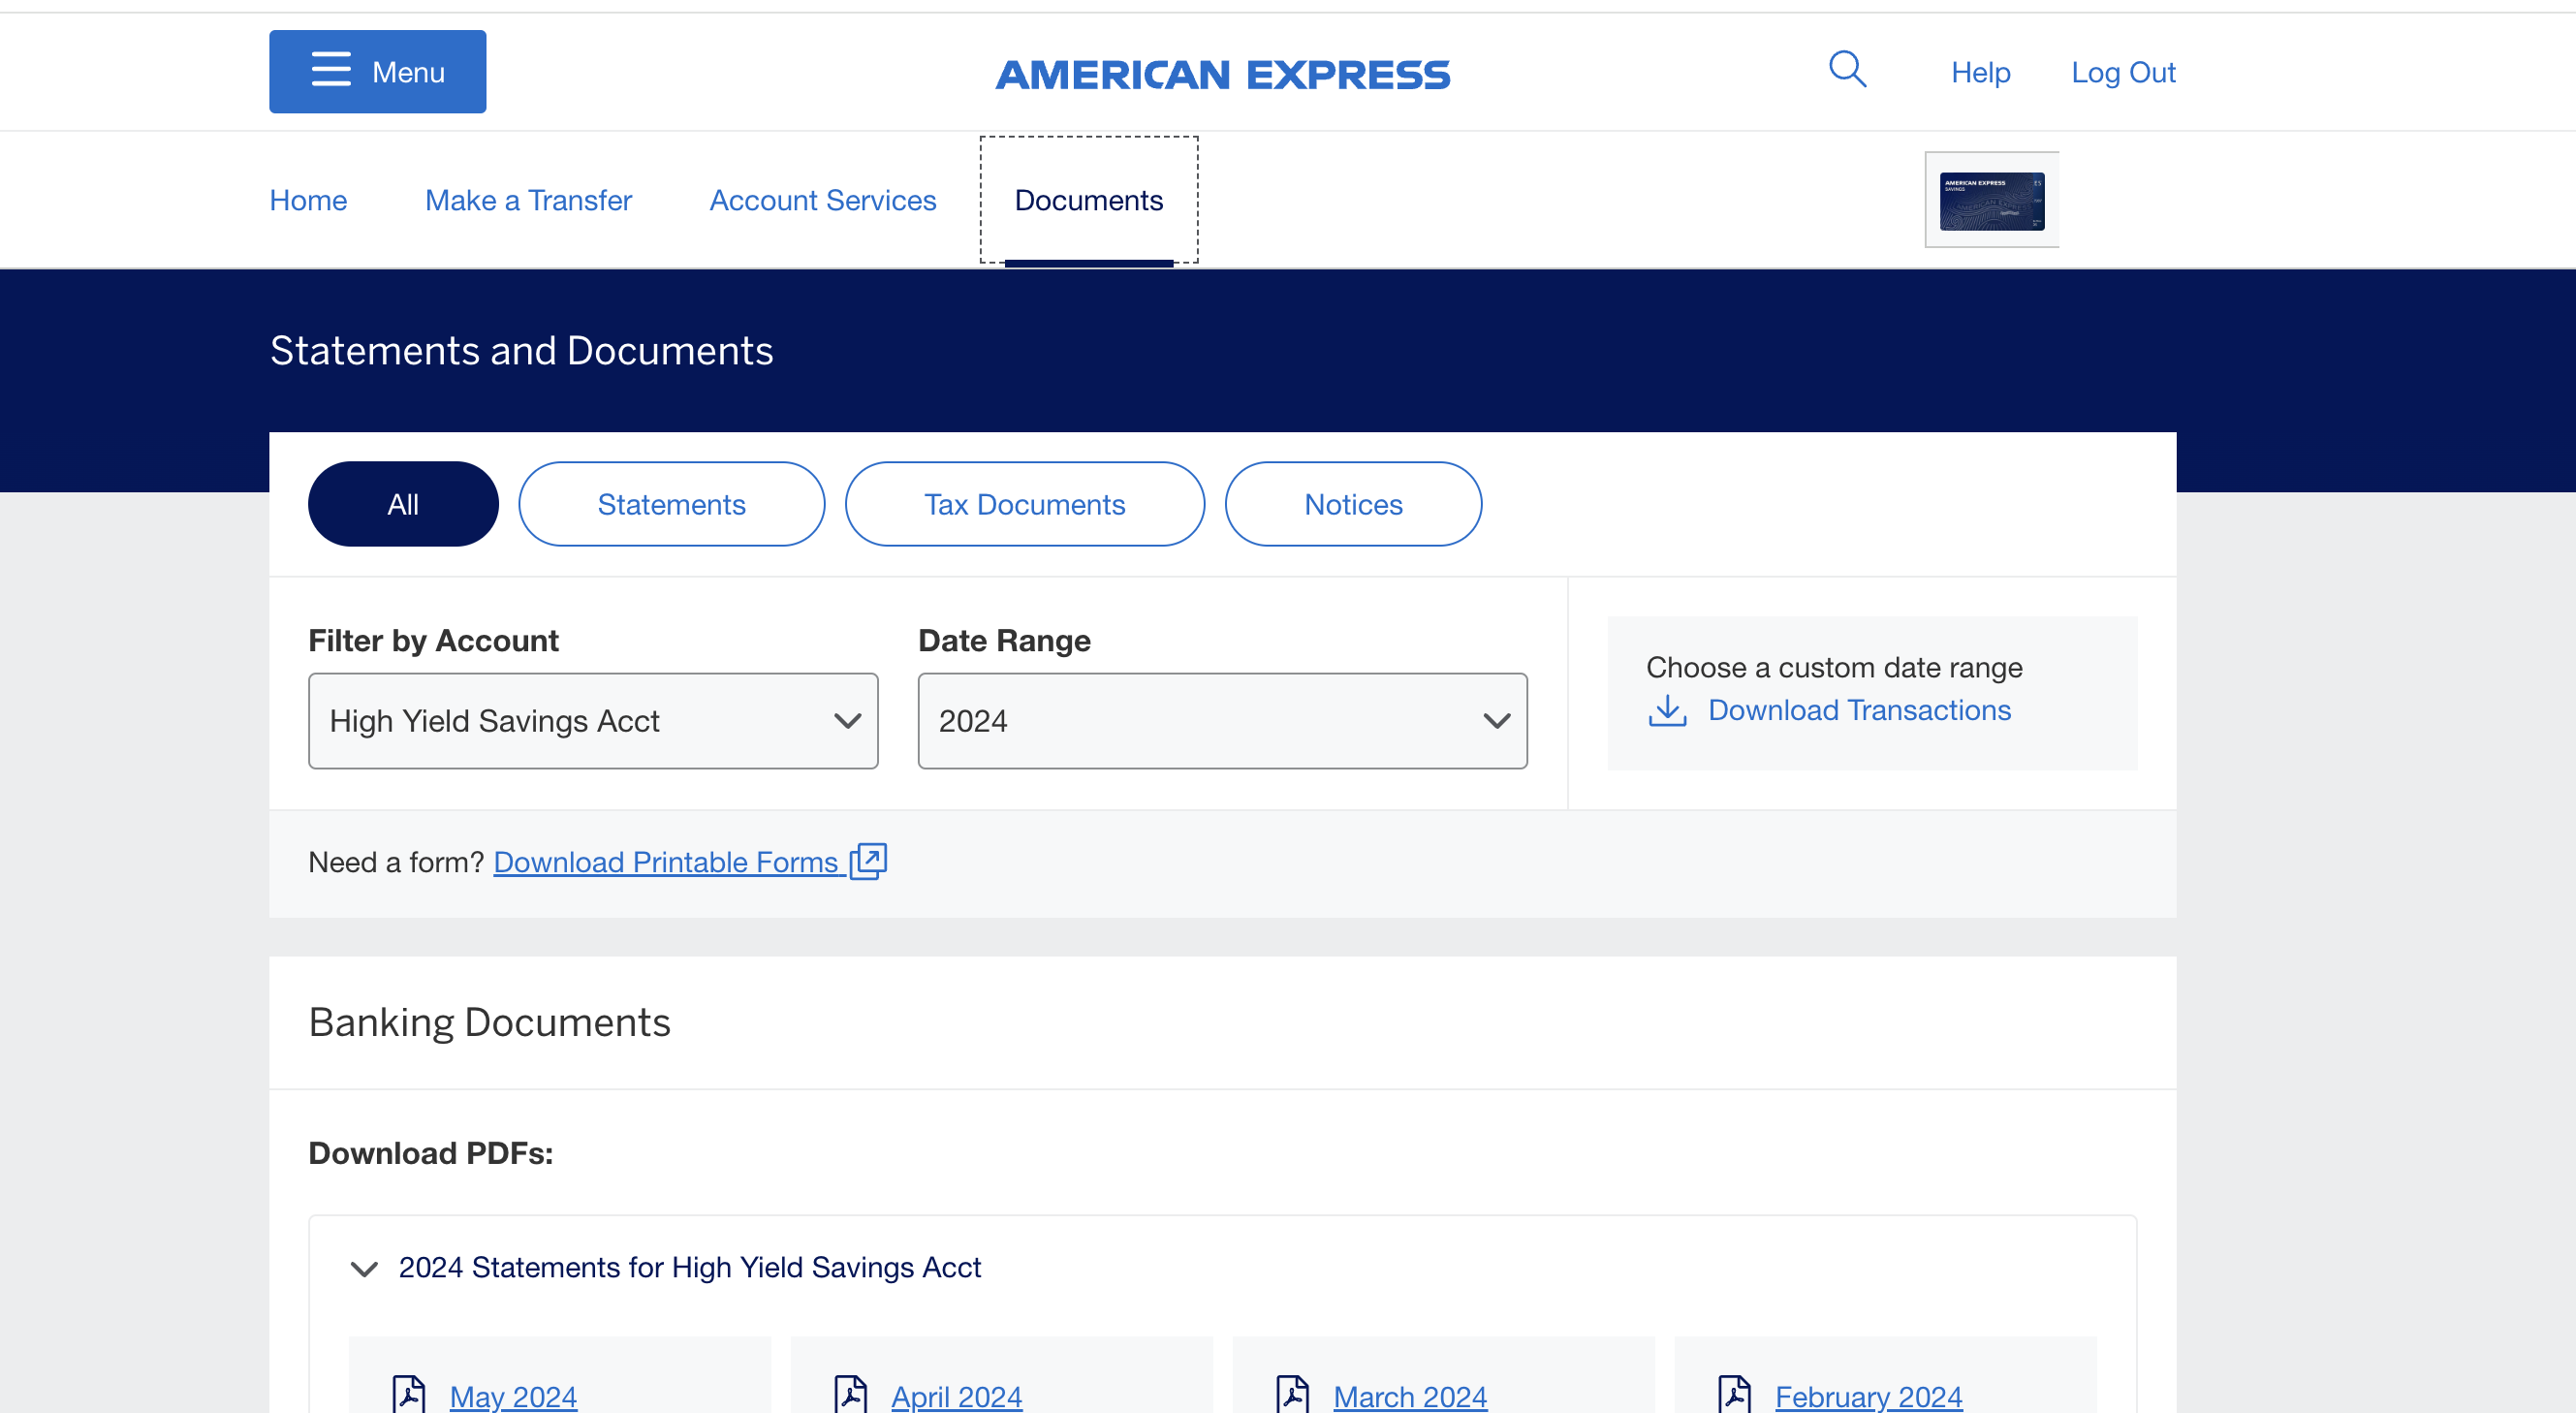The height and width of the screenshot is (1413, 2576).
Task: Filter by Tax Documents
Action: coord(1024,504)
